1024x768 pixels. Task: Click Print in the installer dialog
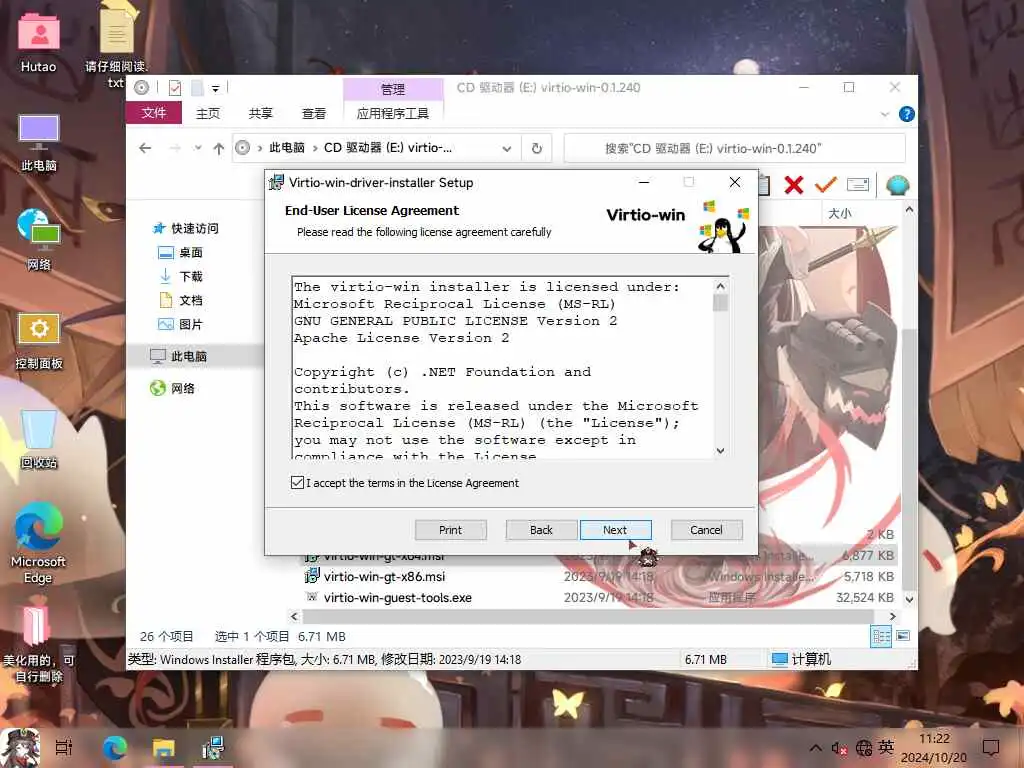point(451,530)
